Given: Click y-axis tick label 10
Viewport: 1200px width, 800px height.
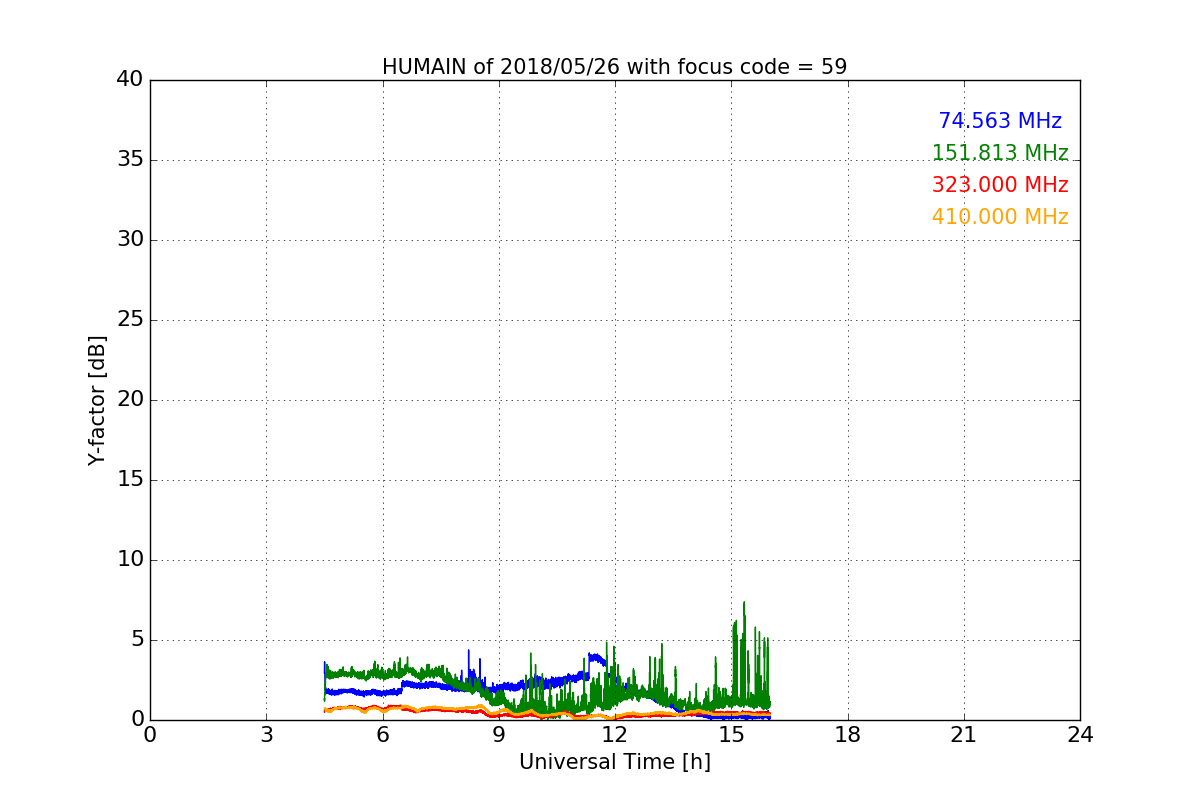Looking at the screenshot, I should point(130,560).
